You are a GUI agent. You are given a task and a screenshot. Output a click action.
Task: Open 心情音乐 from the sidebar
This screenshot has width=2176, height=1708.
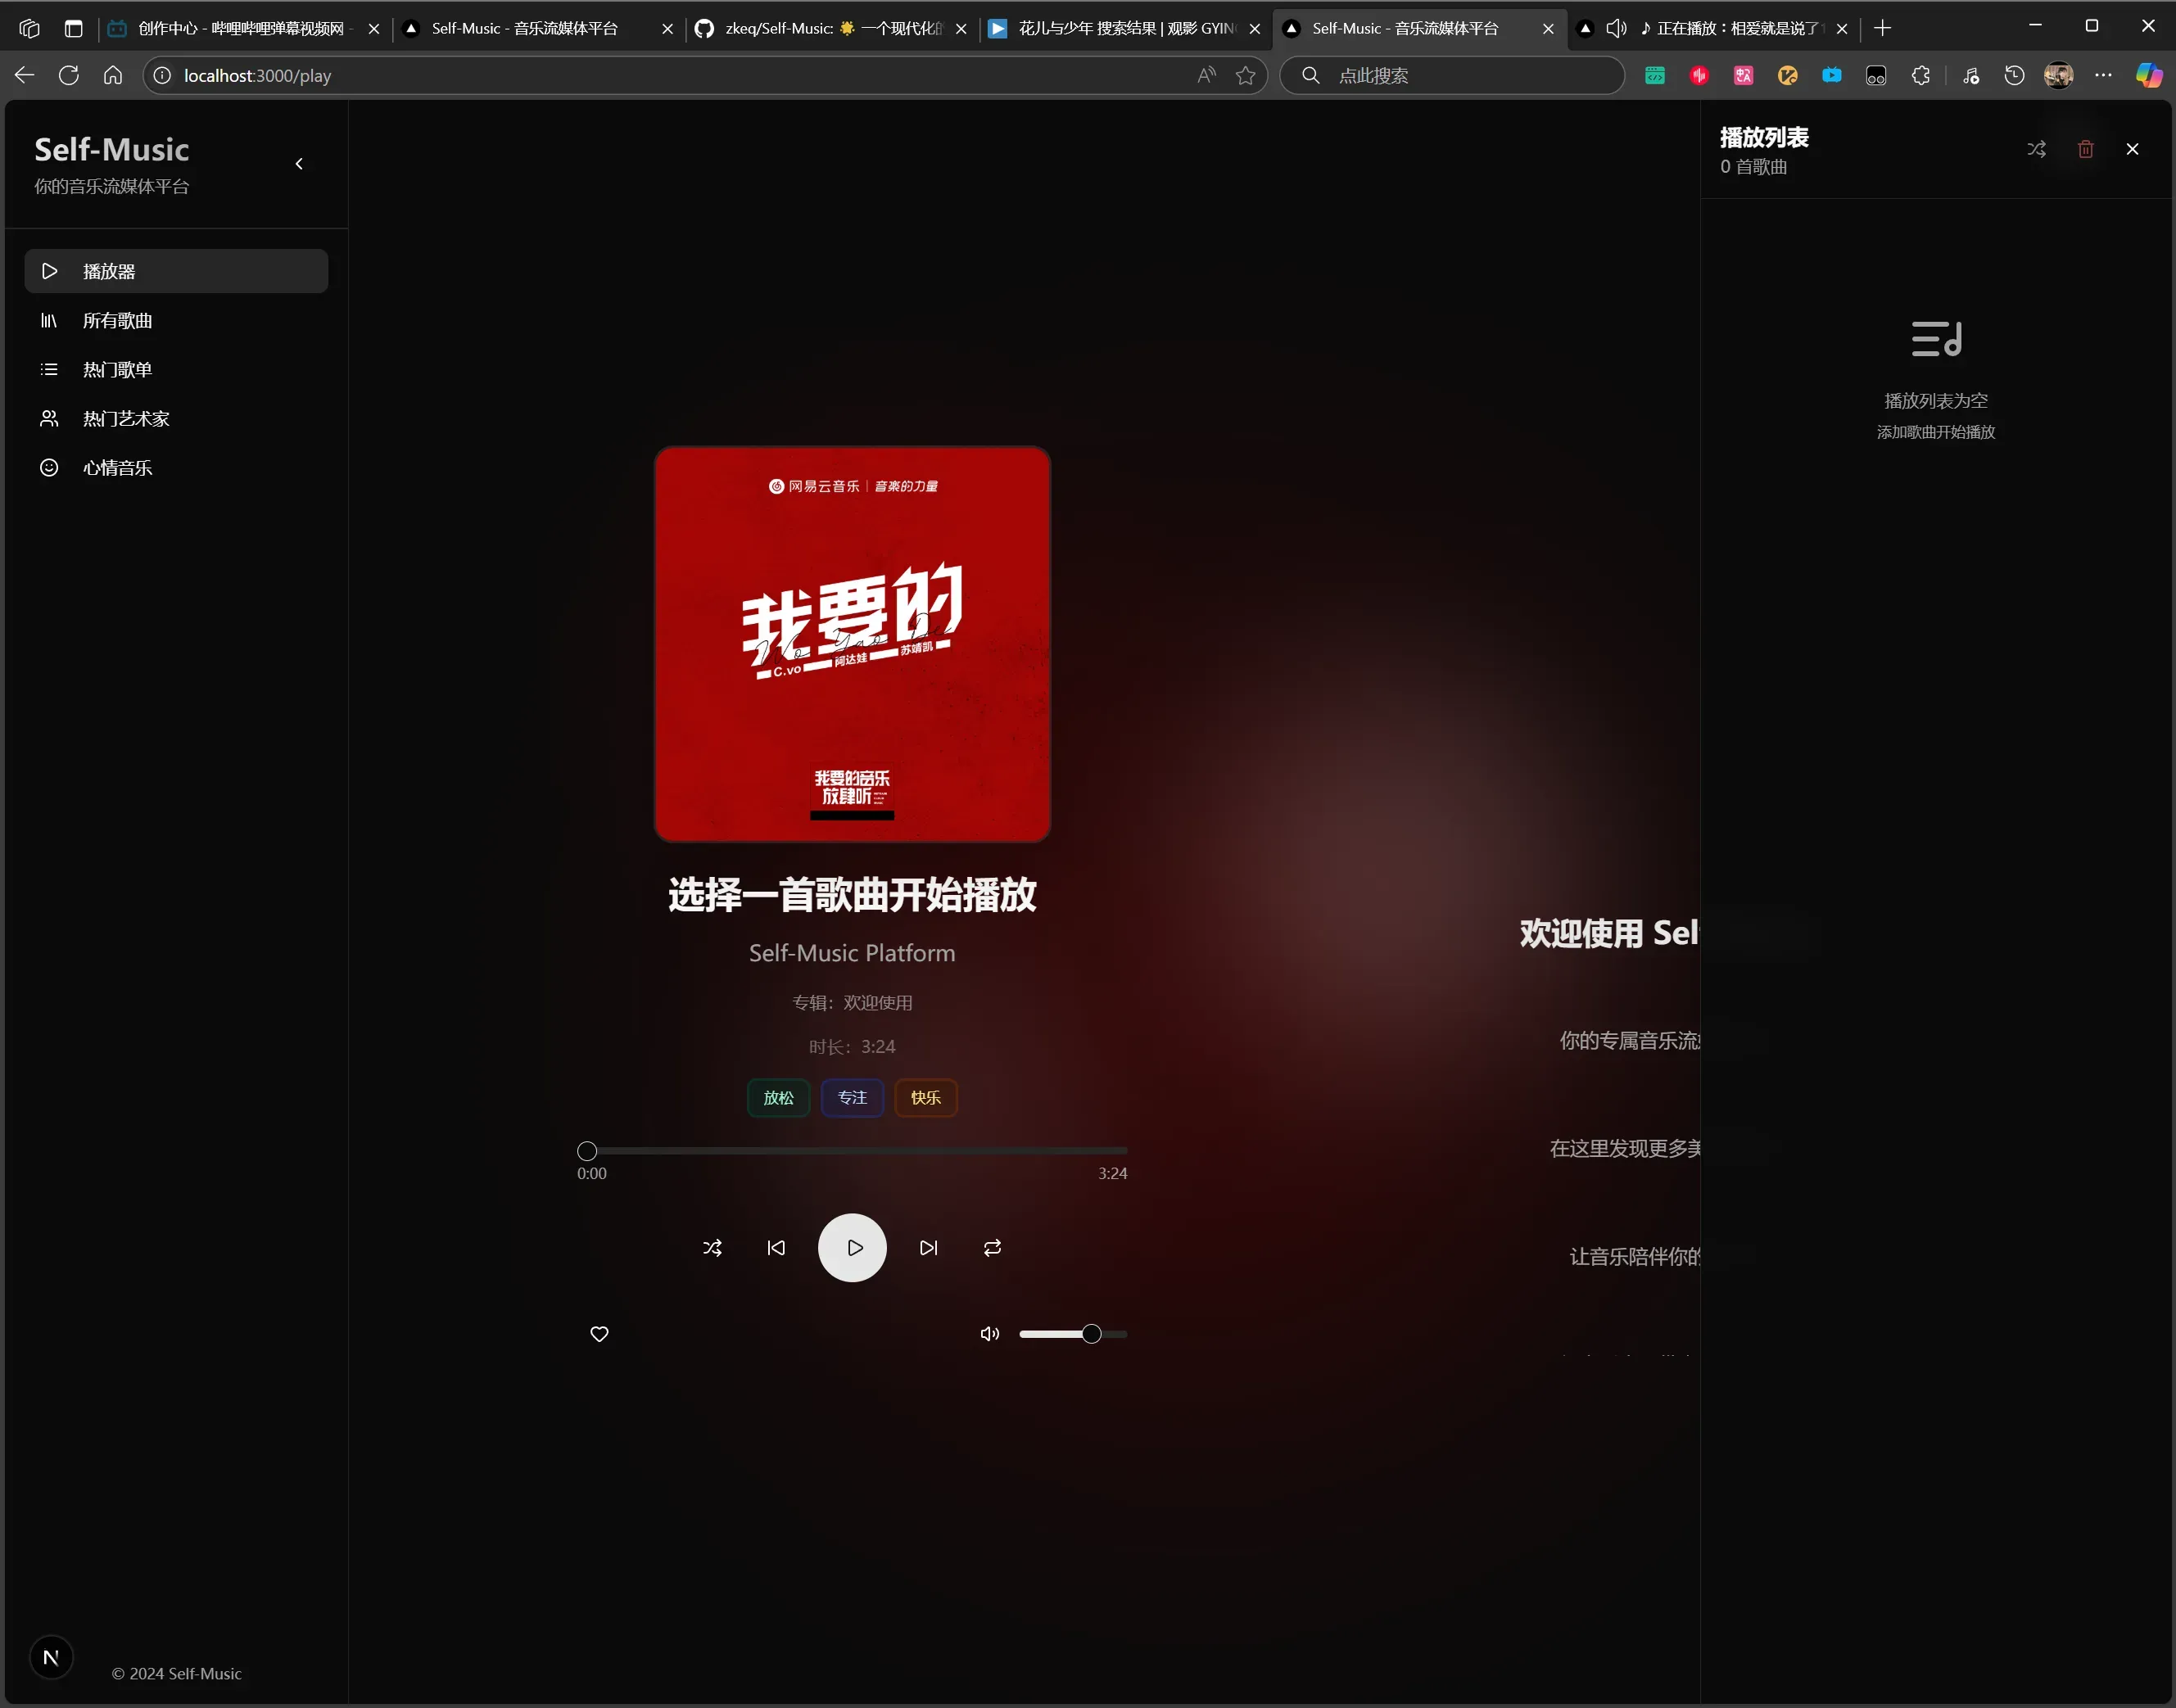tap(117, 468)
